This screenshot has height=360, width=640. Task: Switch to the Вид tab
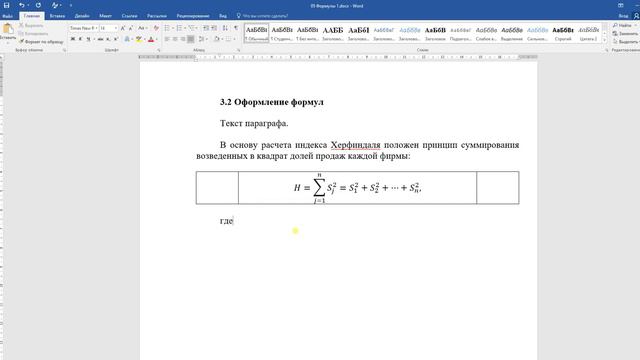click(223, 16)
